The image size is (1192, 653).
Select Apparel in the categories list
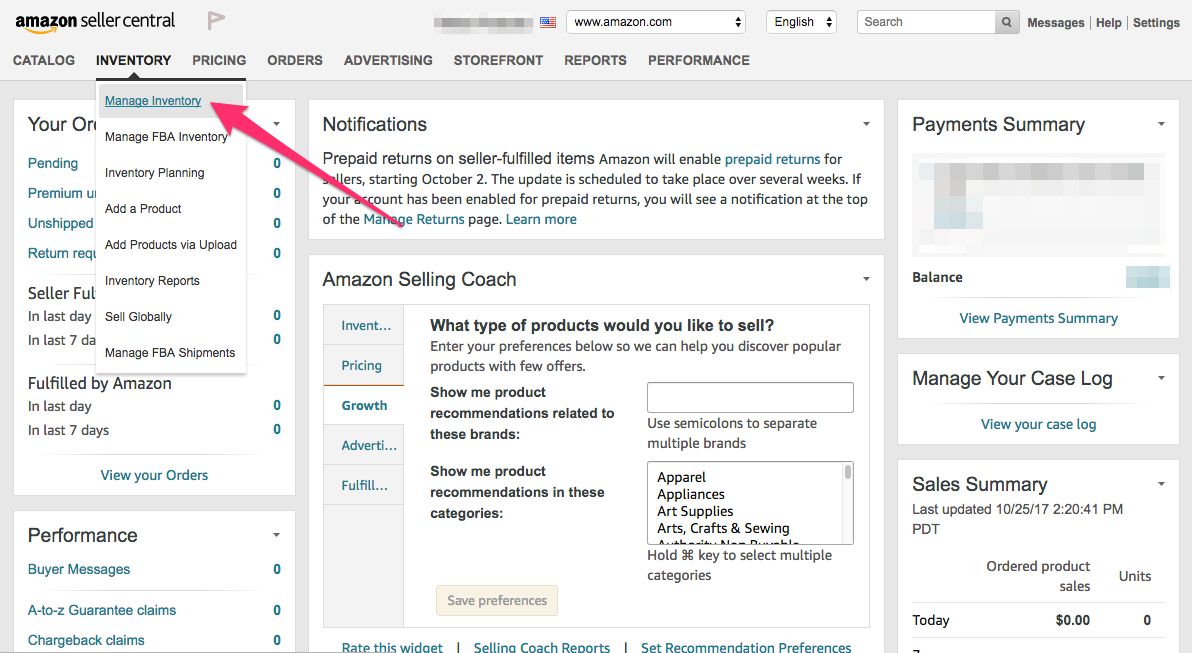click(681, 477)
